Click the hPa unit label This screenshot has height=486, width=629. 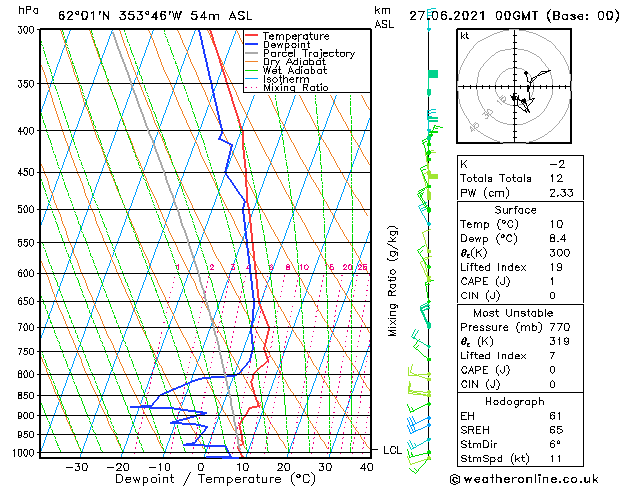point(28,10)
